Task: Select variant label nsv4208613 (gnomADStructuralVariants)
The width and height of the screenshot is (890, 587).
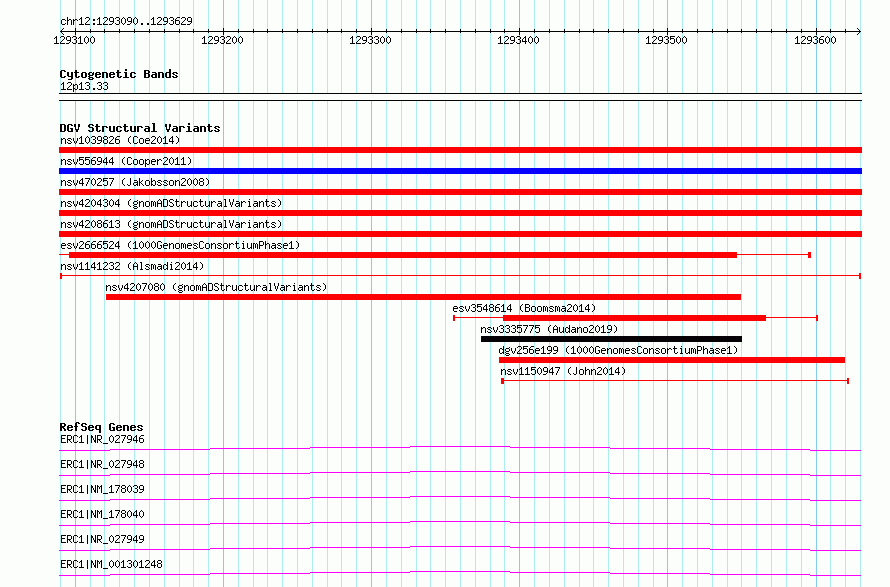Action: tap(171, 224)
